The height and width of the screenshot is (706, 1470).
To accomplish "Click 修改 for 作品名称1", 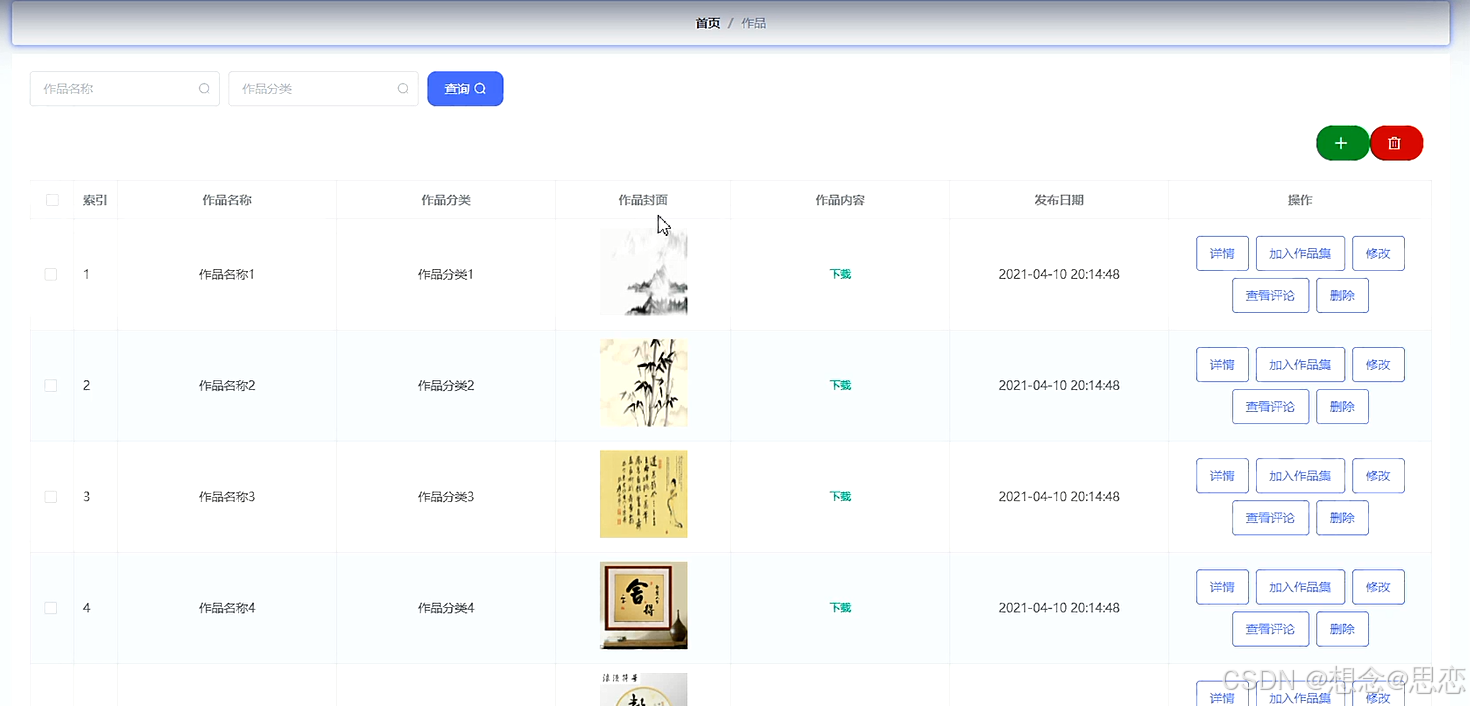I will pyautogui.click(x=1378, y=254).
